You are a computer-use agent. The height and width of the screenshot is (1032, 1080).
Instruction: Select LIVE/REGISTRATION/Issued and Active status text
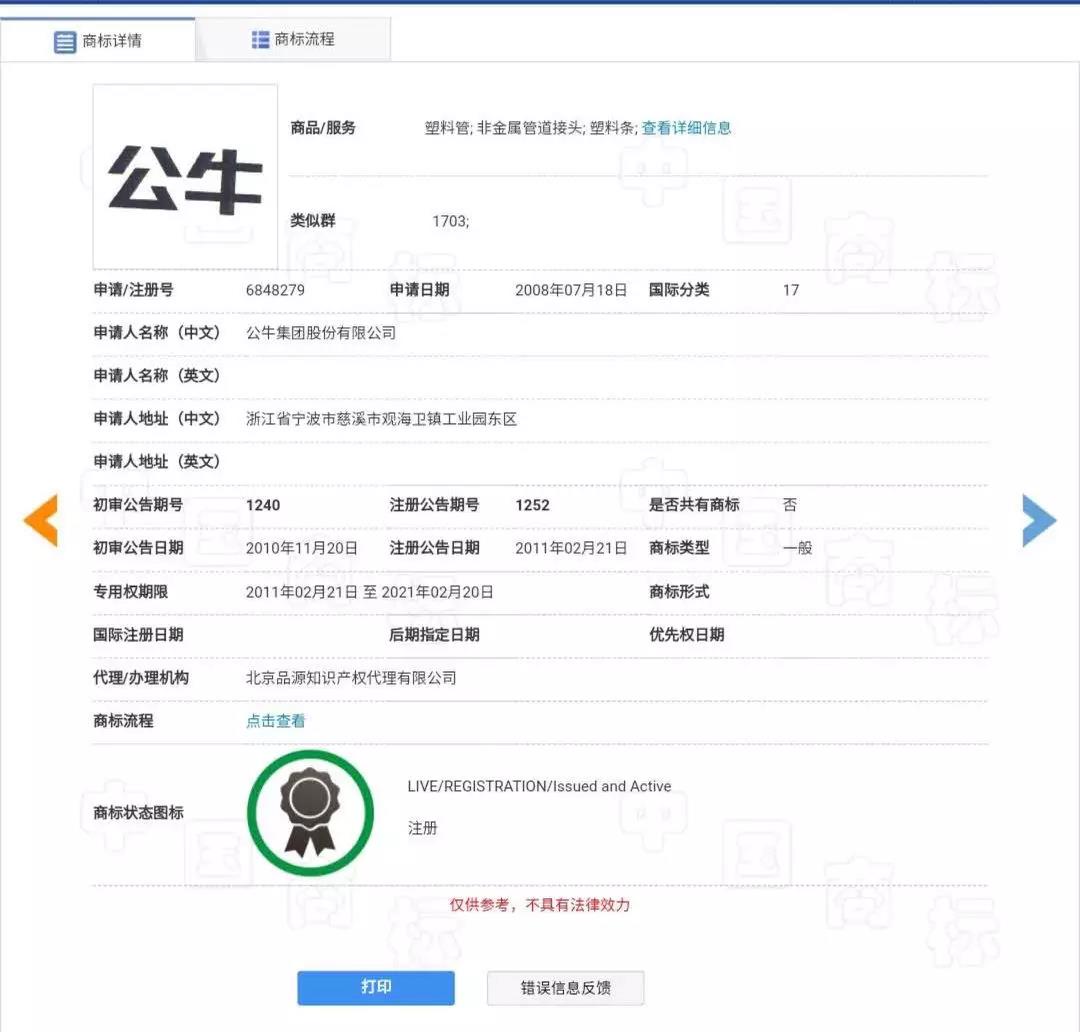tap(539, 786)
